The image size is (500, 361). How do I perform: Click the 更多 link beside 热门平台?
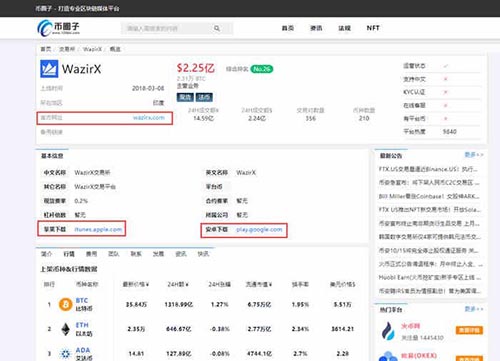click(474, 309)
